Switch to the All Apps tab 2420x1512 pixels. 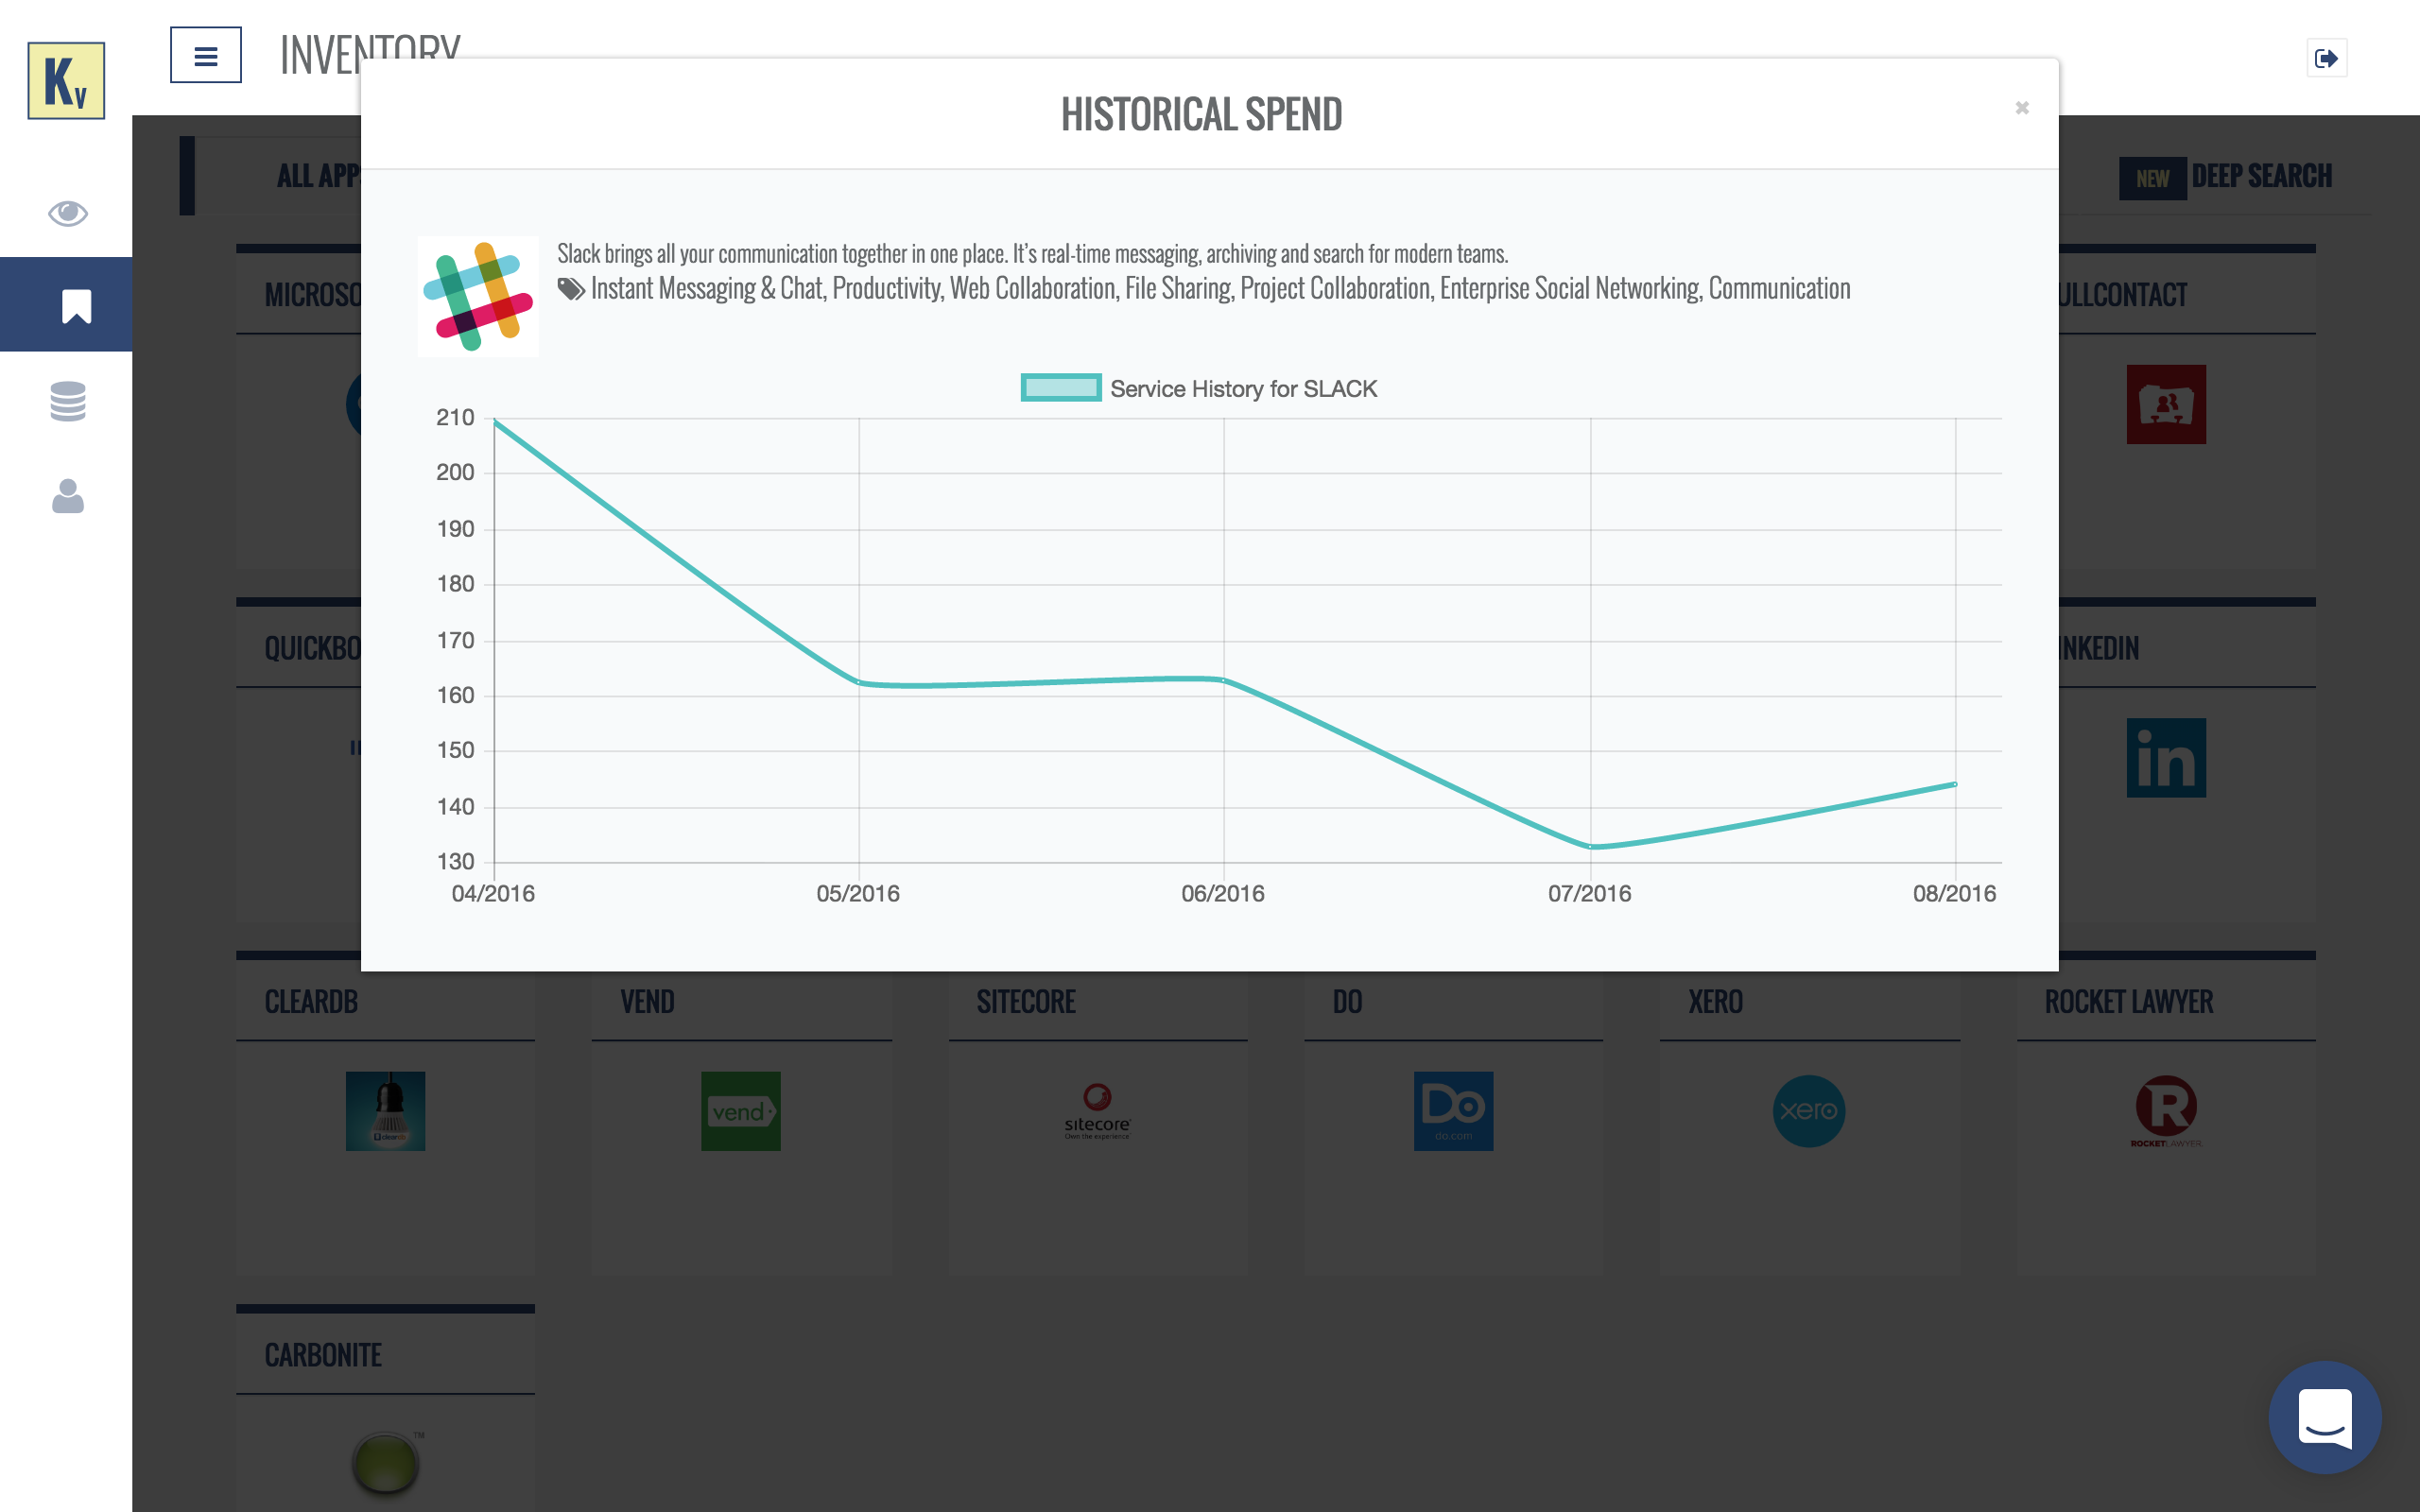(x=318, y=177)
